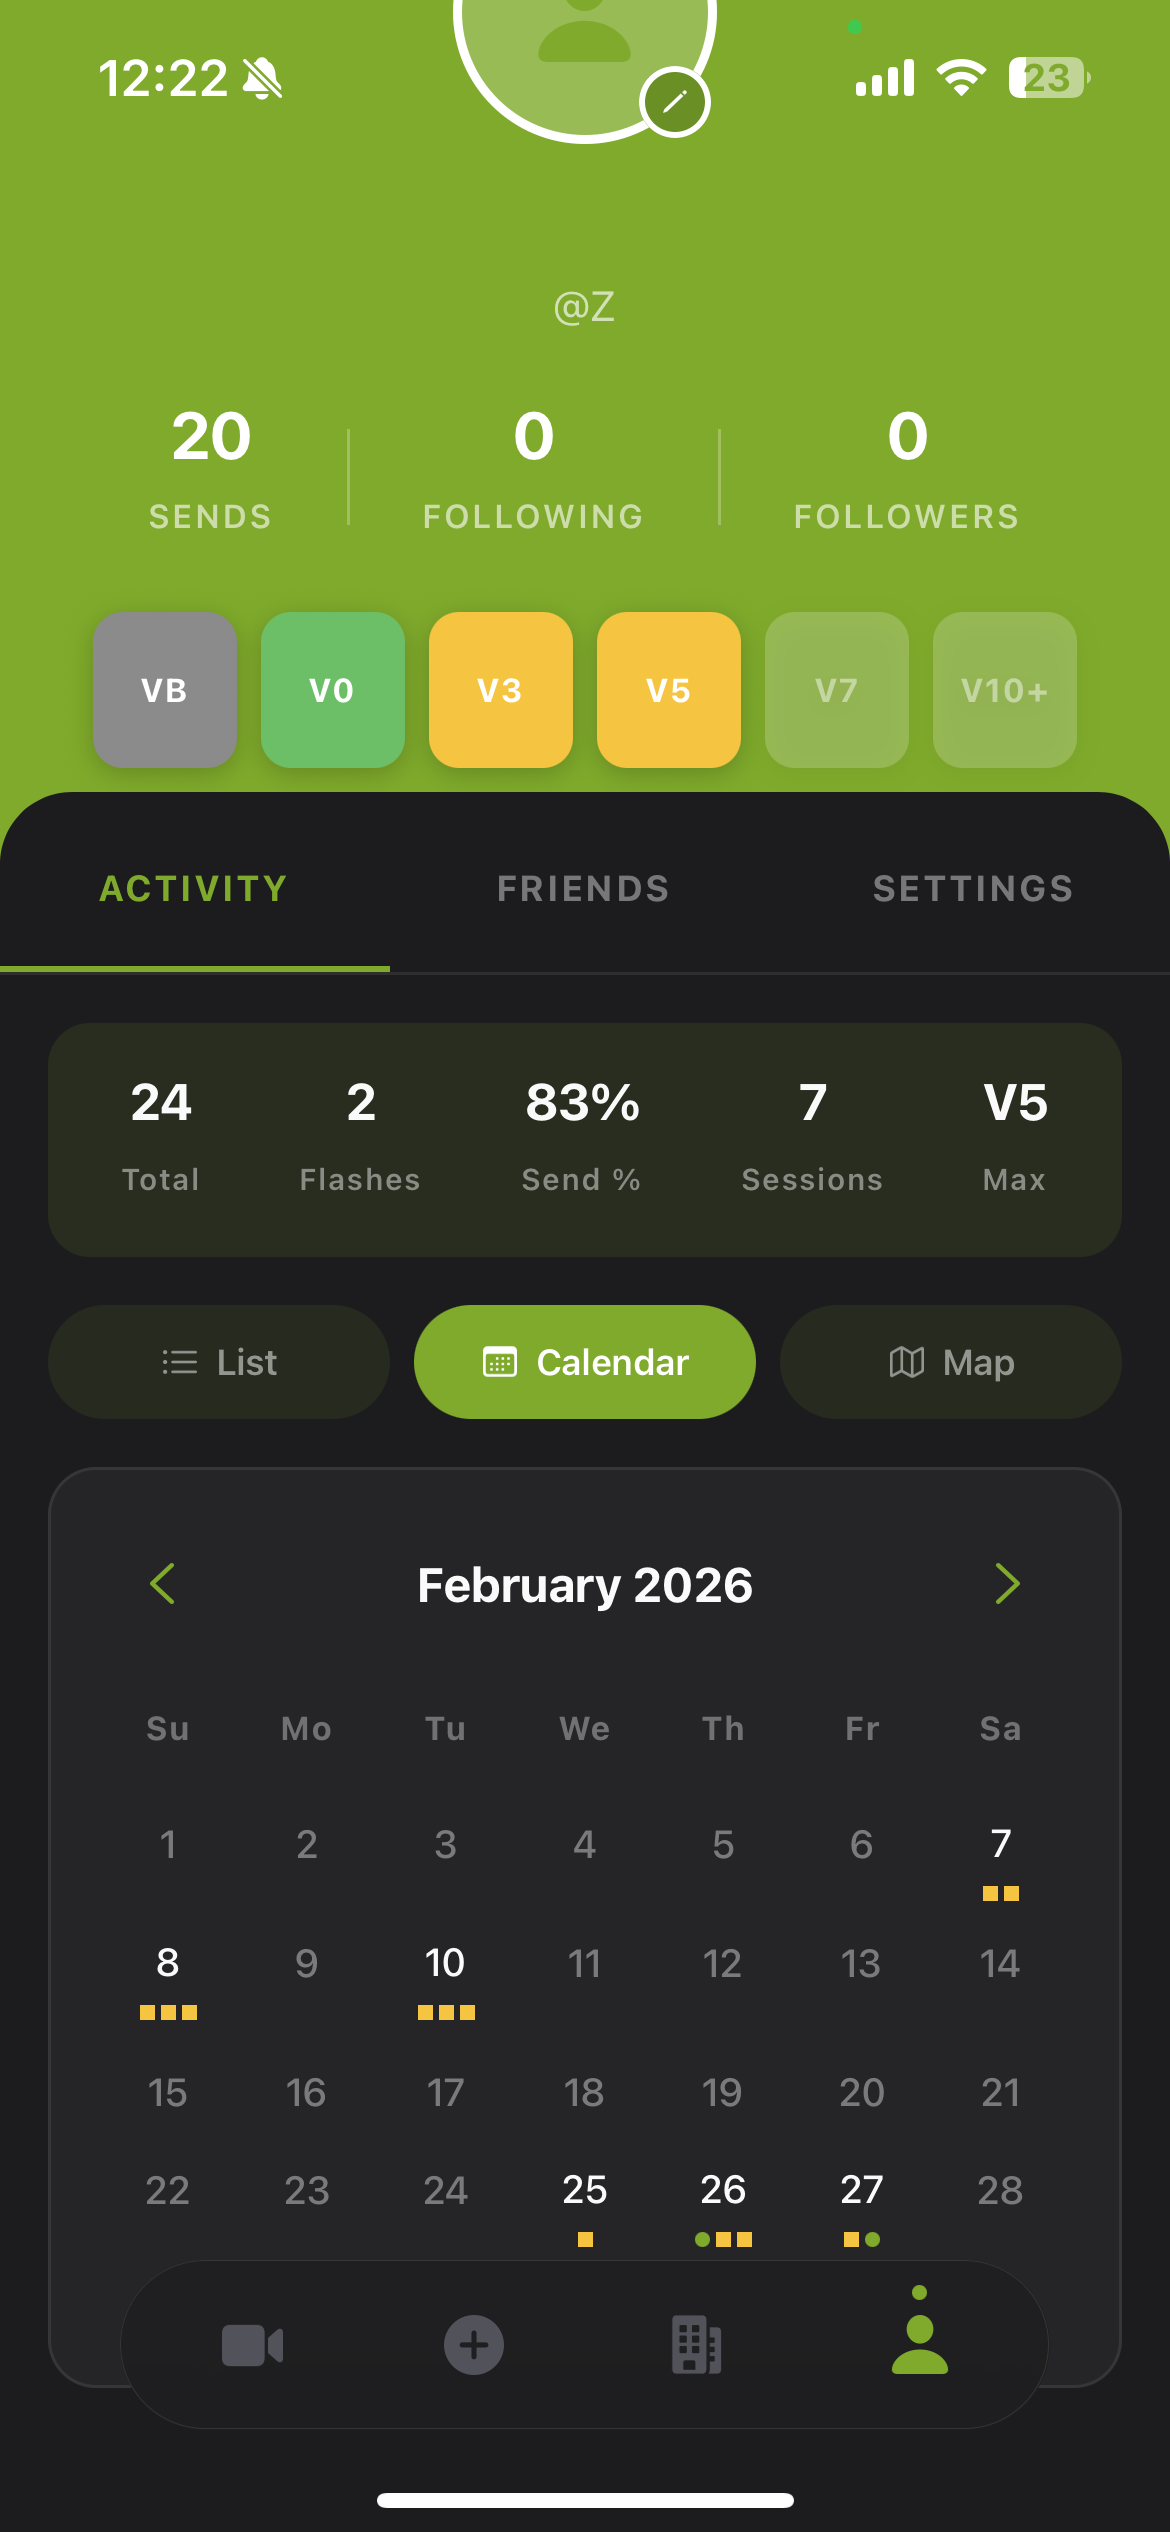Select the V7 grade badge
Image resolution: width=1170 pixels, height=2532 pixels.
pyautogui.click(x=836, y=690)
